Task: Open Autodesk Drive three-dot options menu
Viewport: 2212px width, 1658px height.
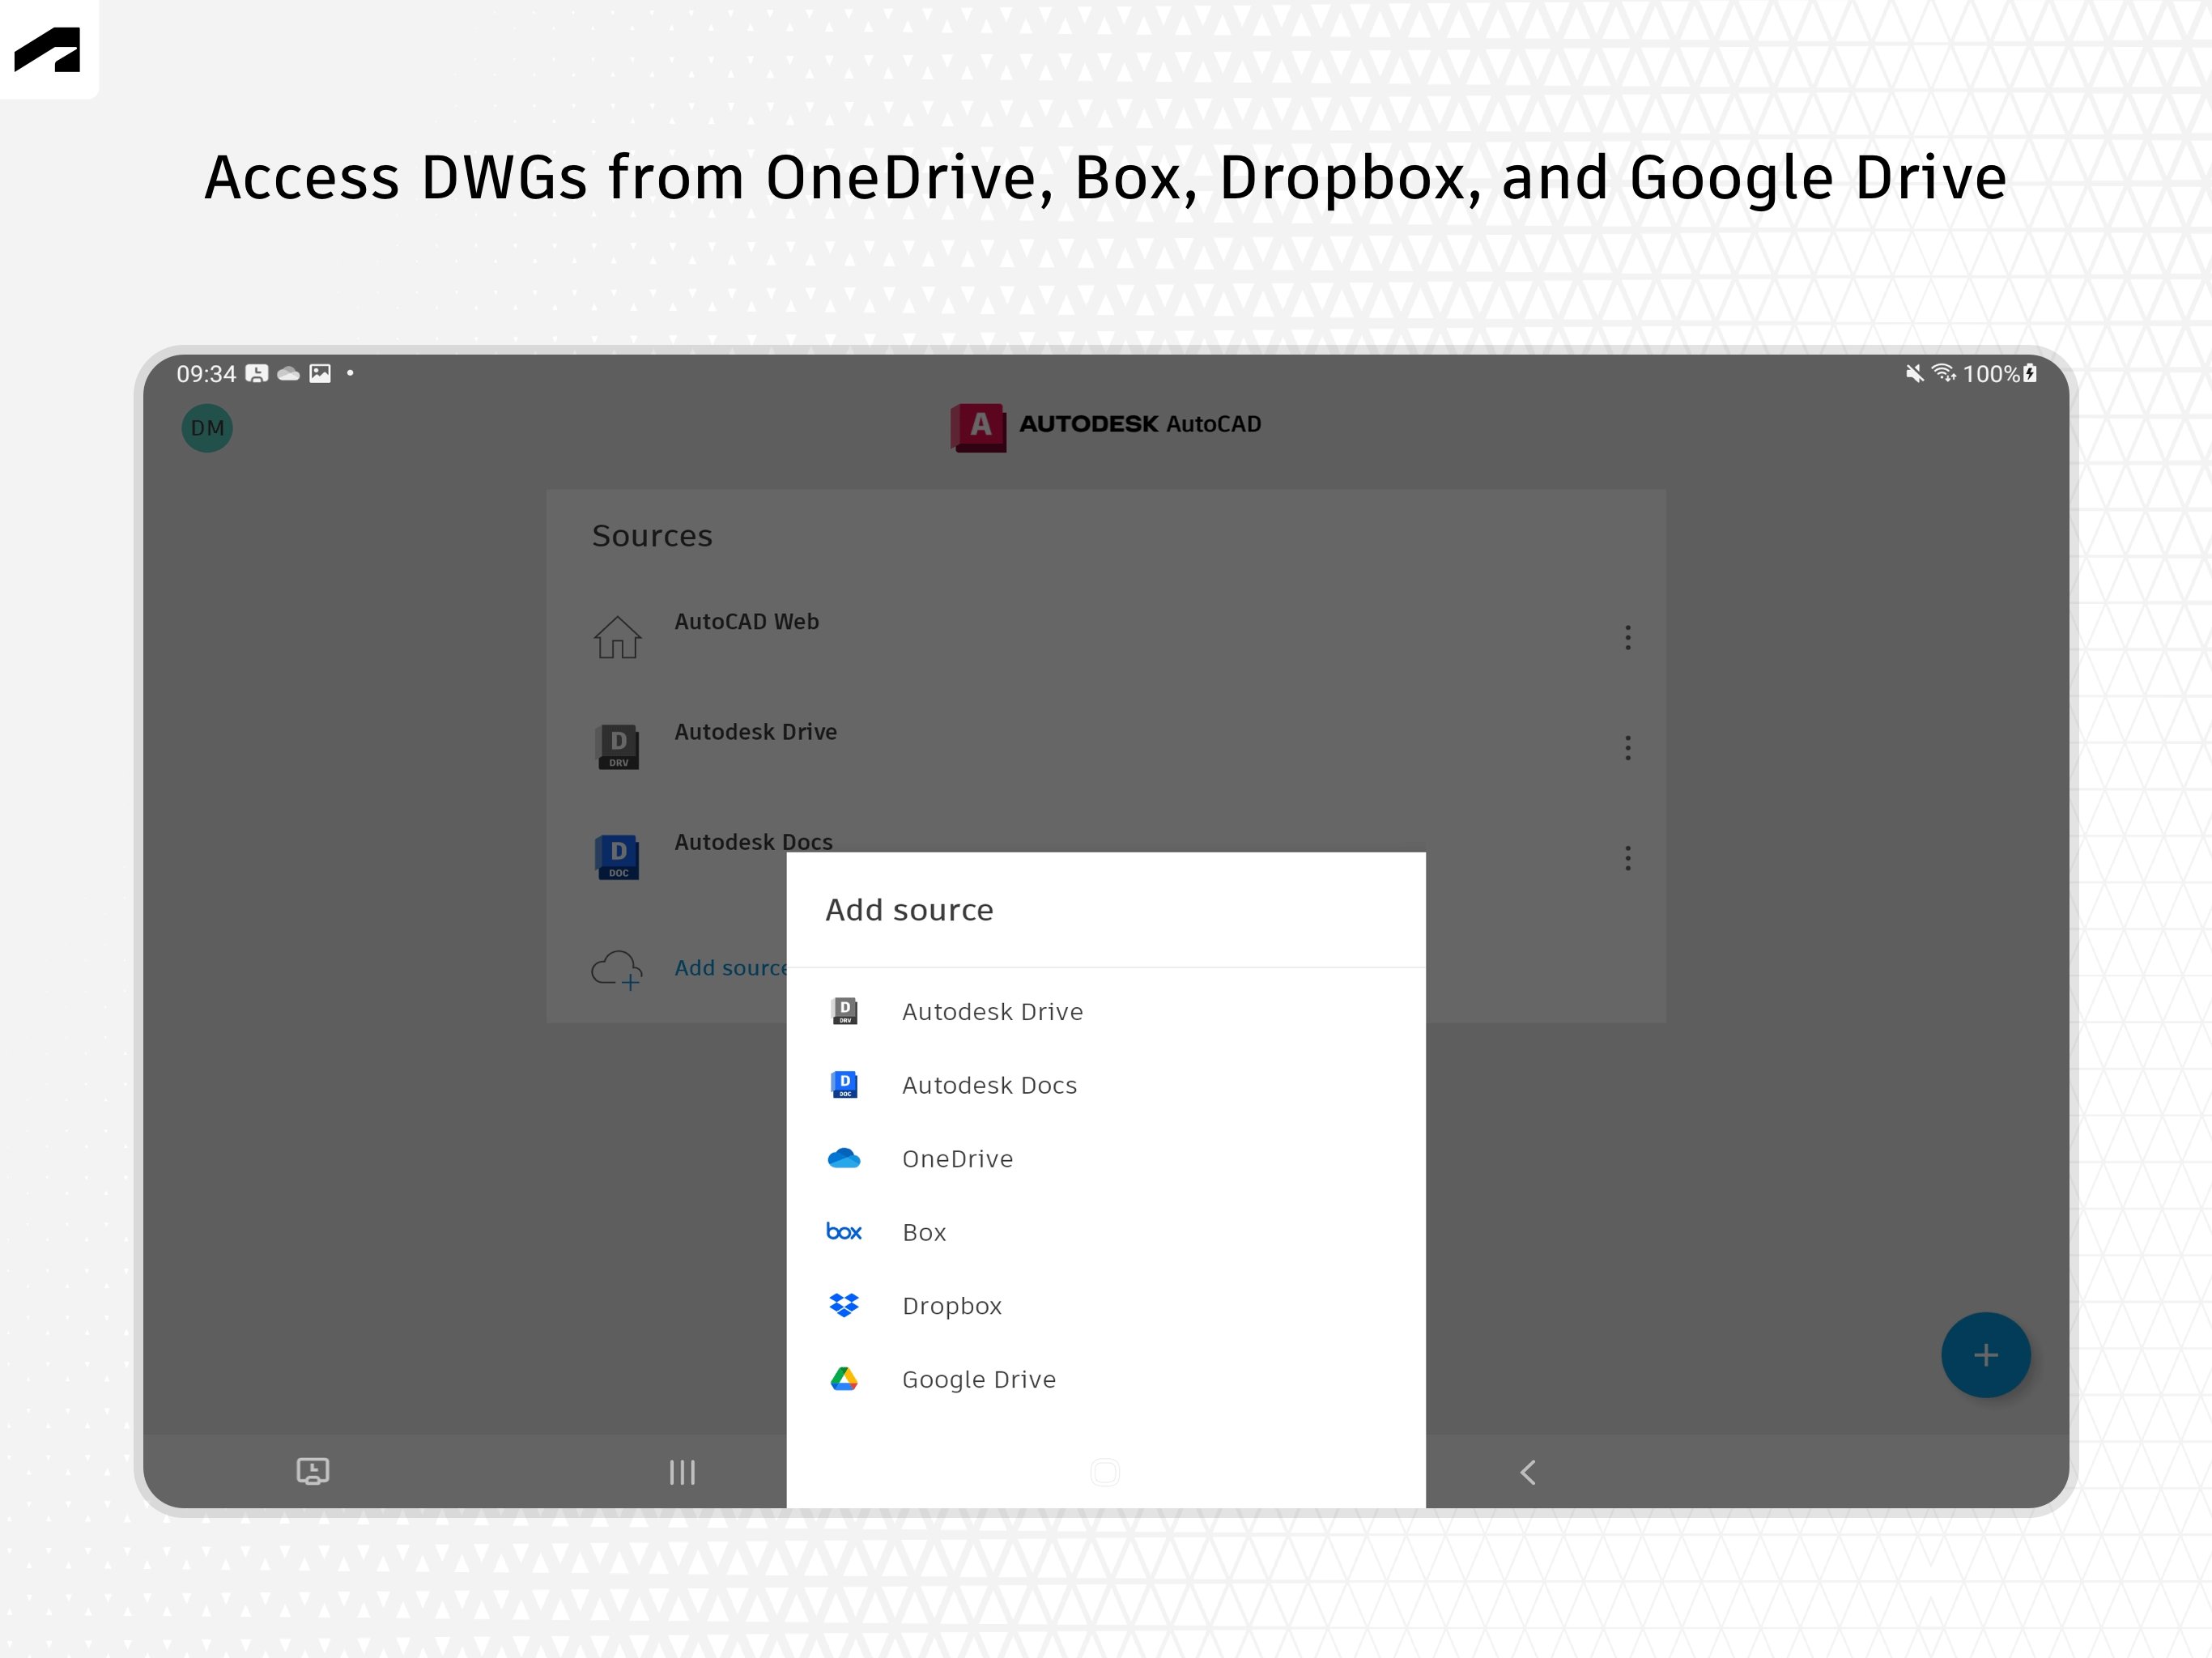Action: (1627, 748)
